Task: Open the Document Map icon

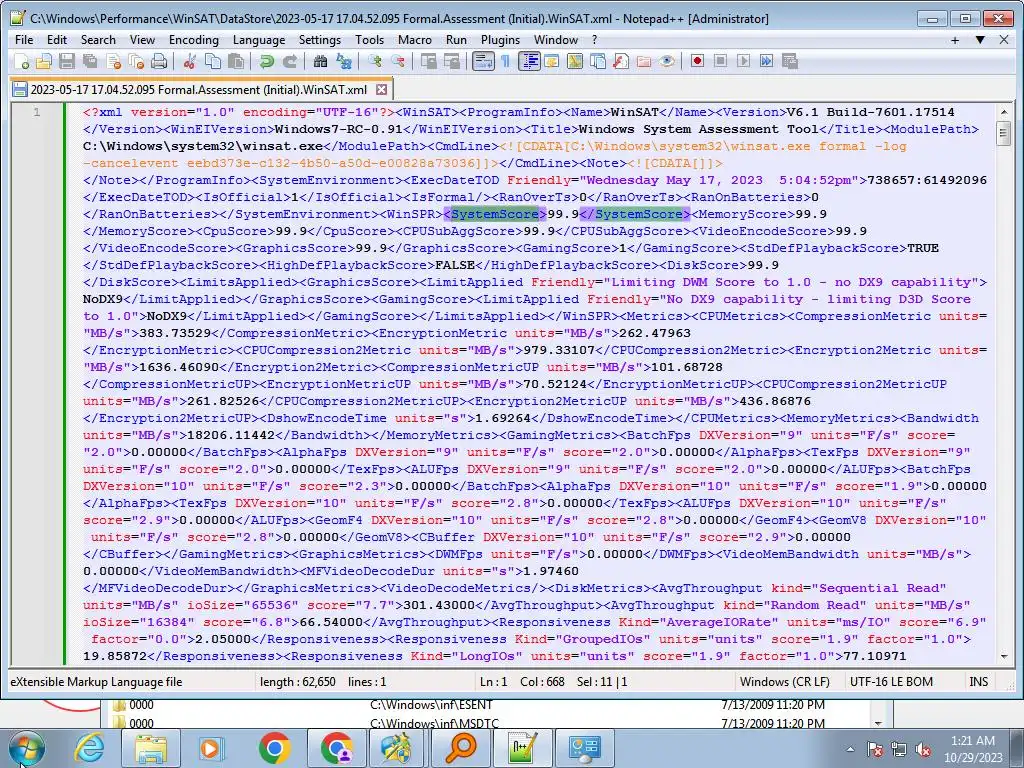Action: (575, 61)
